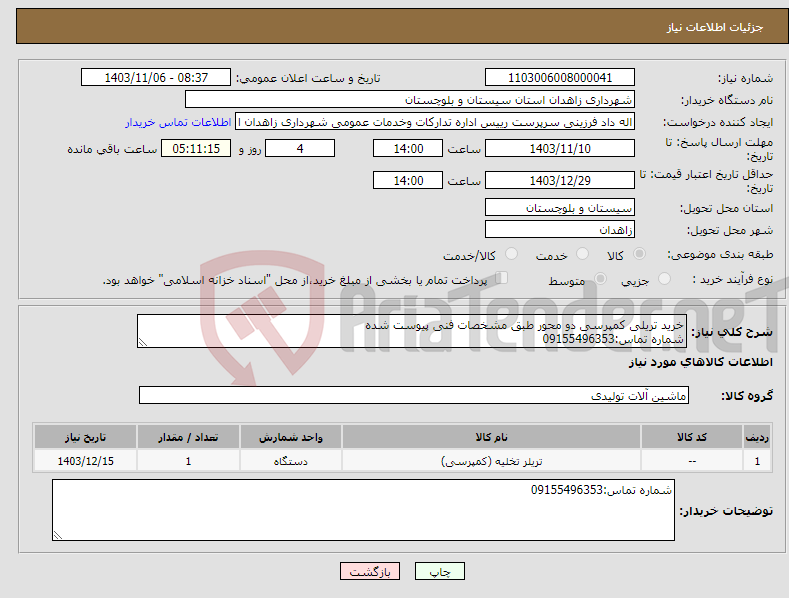Viewport: 789px width, 598px height.
Task: Click the unit cell دستگاه
Action: (x=291, y=461)
